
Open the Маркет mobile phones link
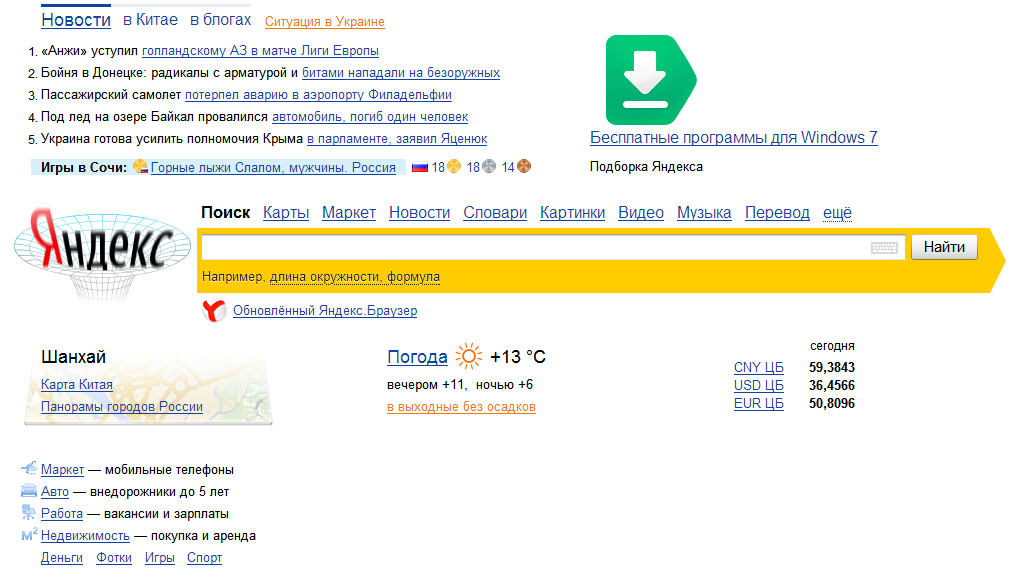[62, 470]
